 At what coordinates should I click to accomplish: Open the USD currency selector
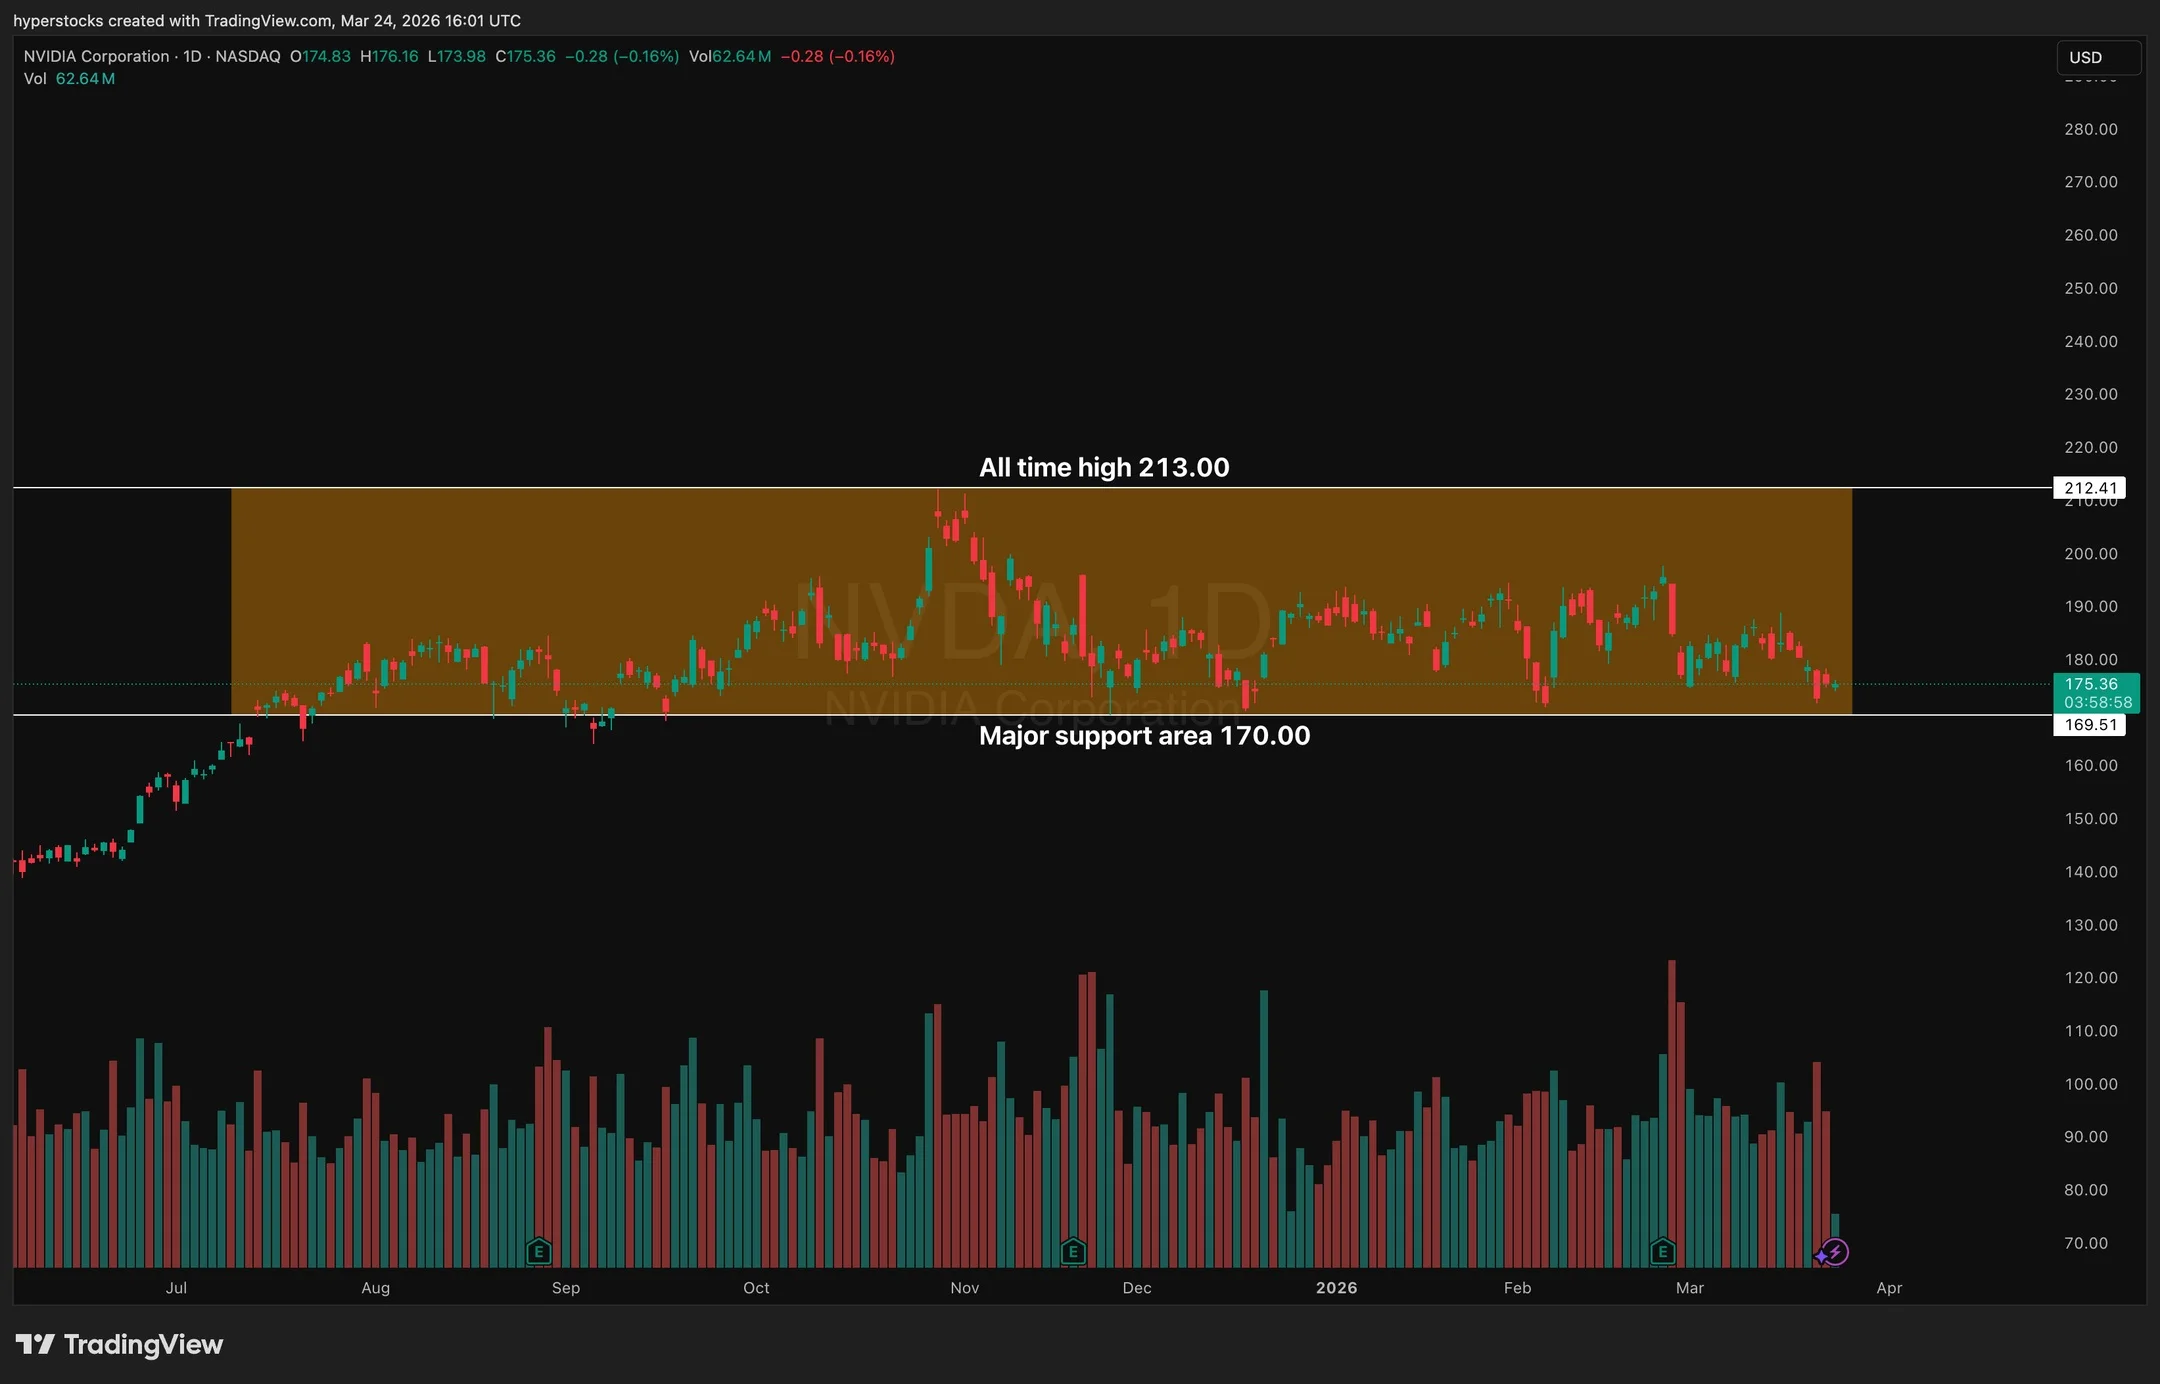pyautogui.click(x=2098, y=57)
